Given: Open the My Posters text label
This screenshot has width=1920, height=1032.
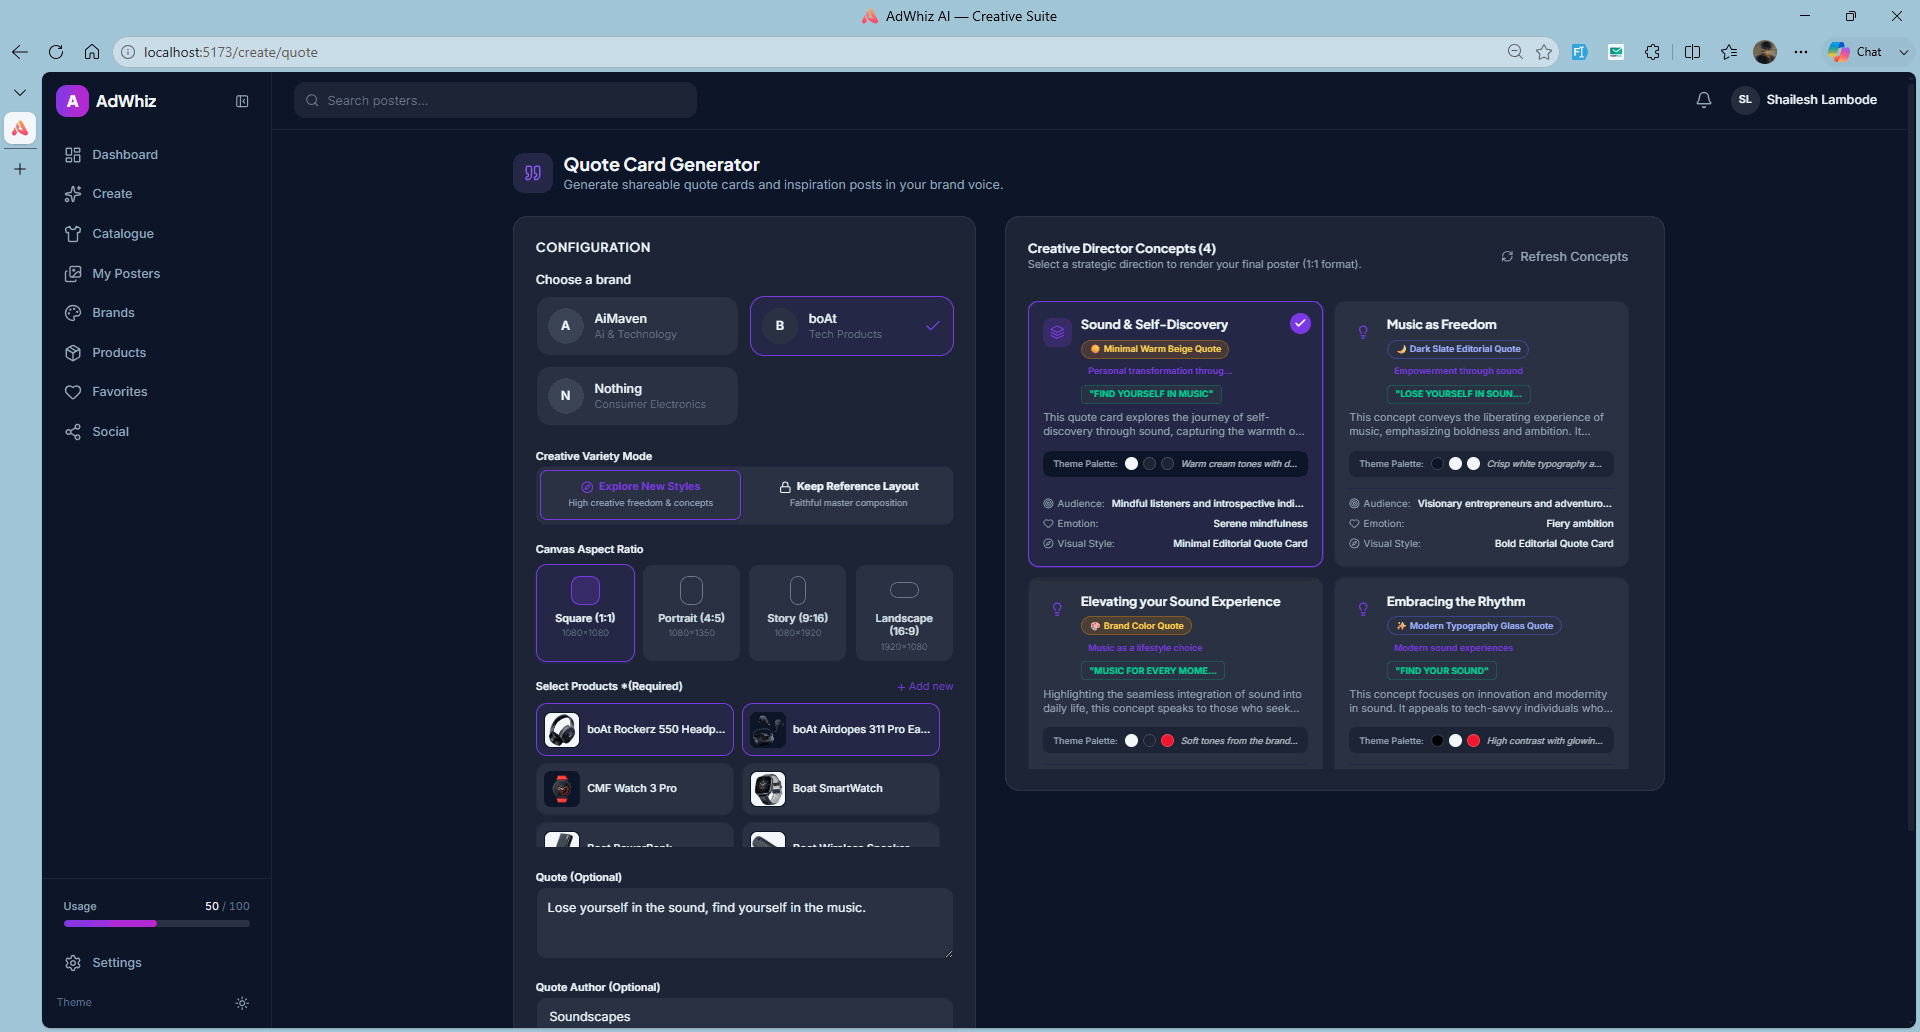Looking at the screenshot, I should (x=126, y=274).
